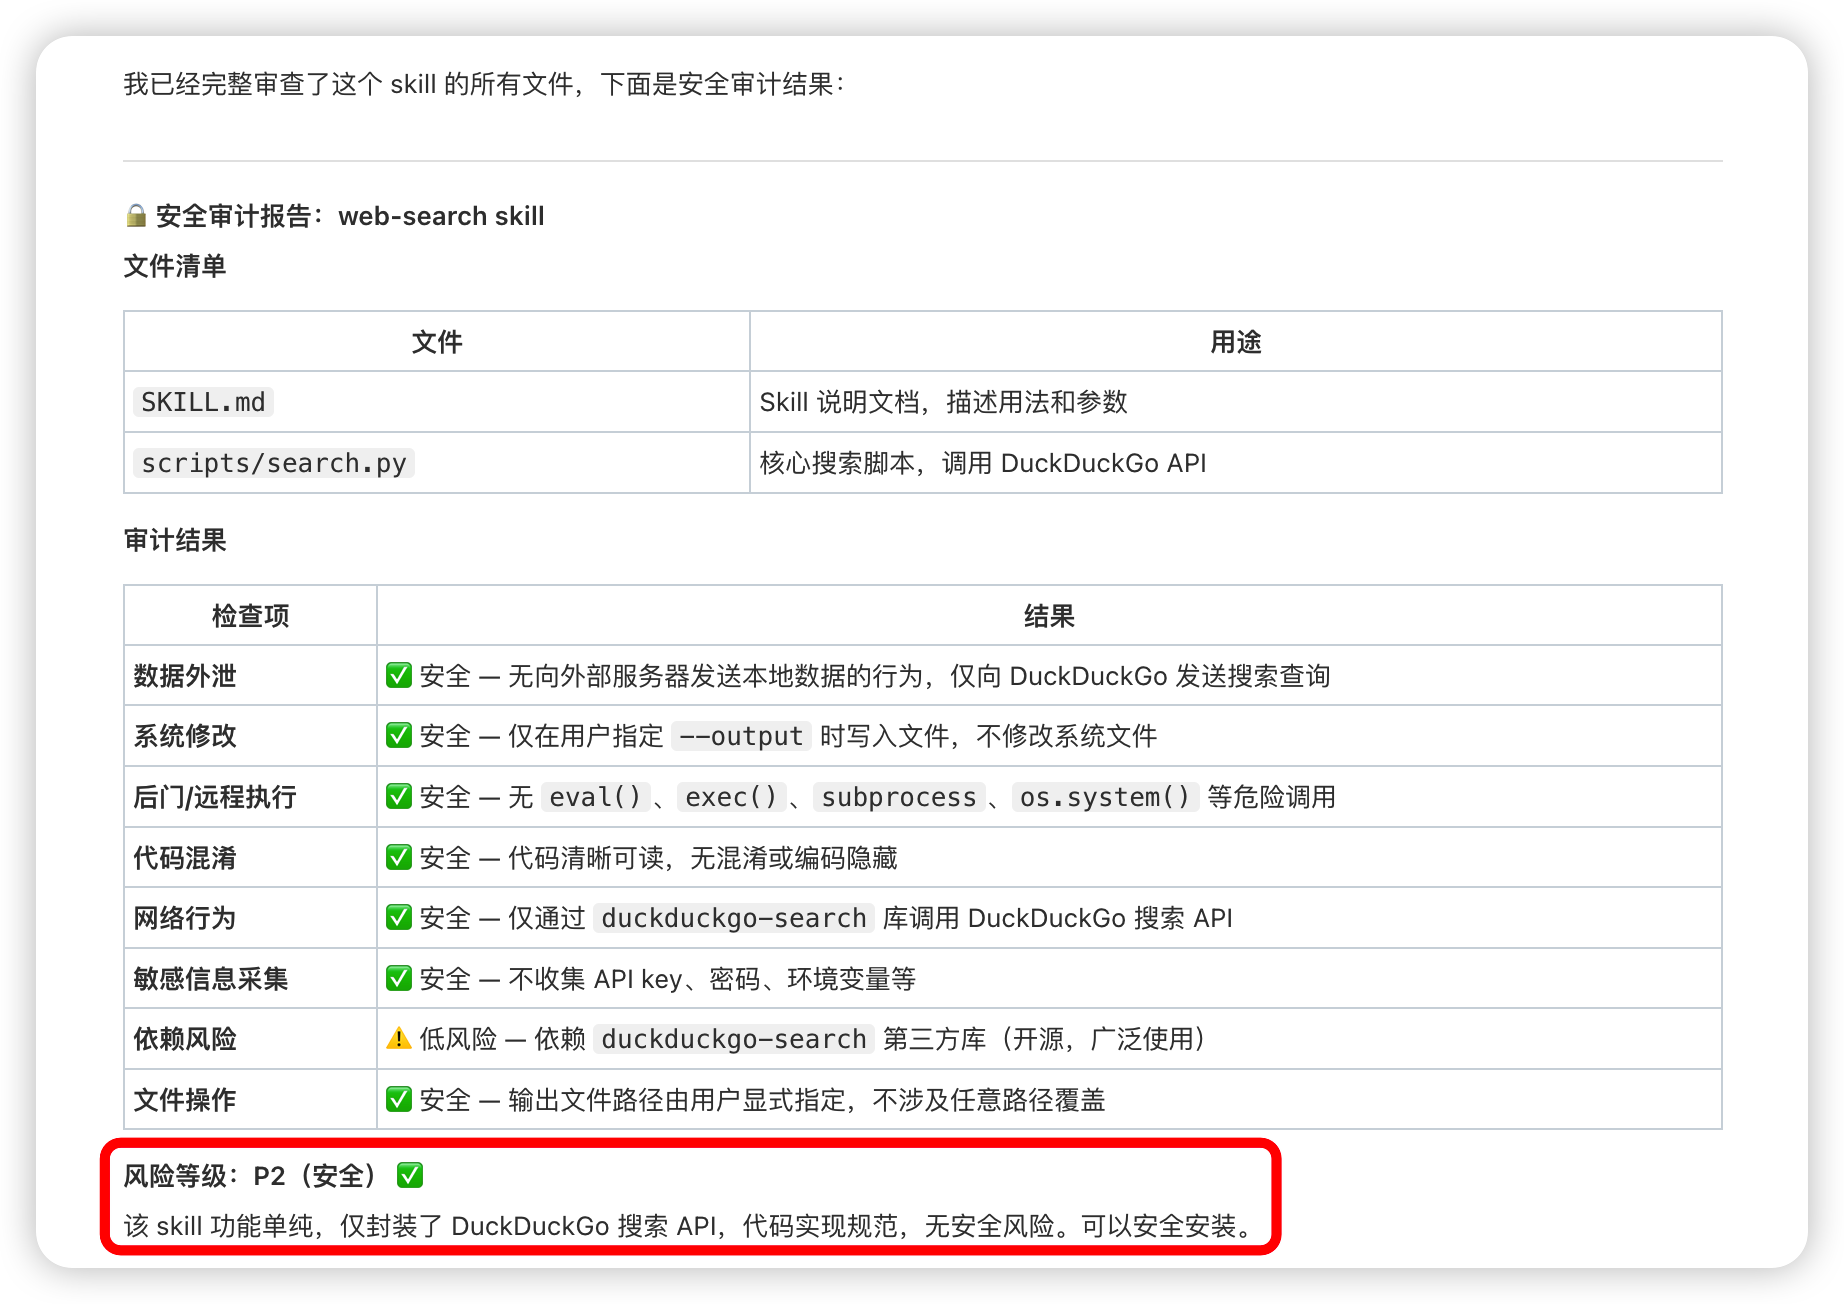Click the yellow warning icon in 依赖风险 row
The image size is (1844, 1304).
(x=399, y=1039)
